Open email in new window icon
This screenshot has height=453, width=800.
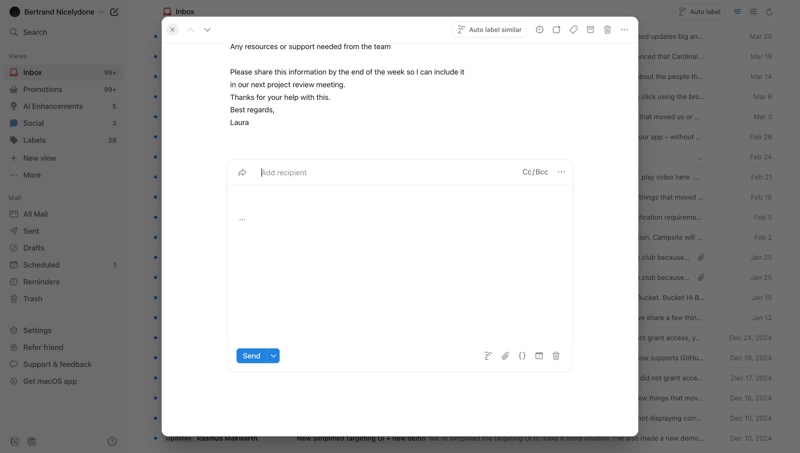click(556, 30)
